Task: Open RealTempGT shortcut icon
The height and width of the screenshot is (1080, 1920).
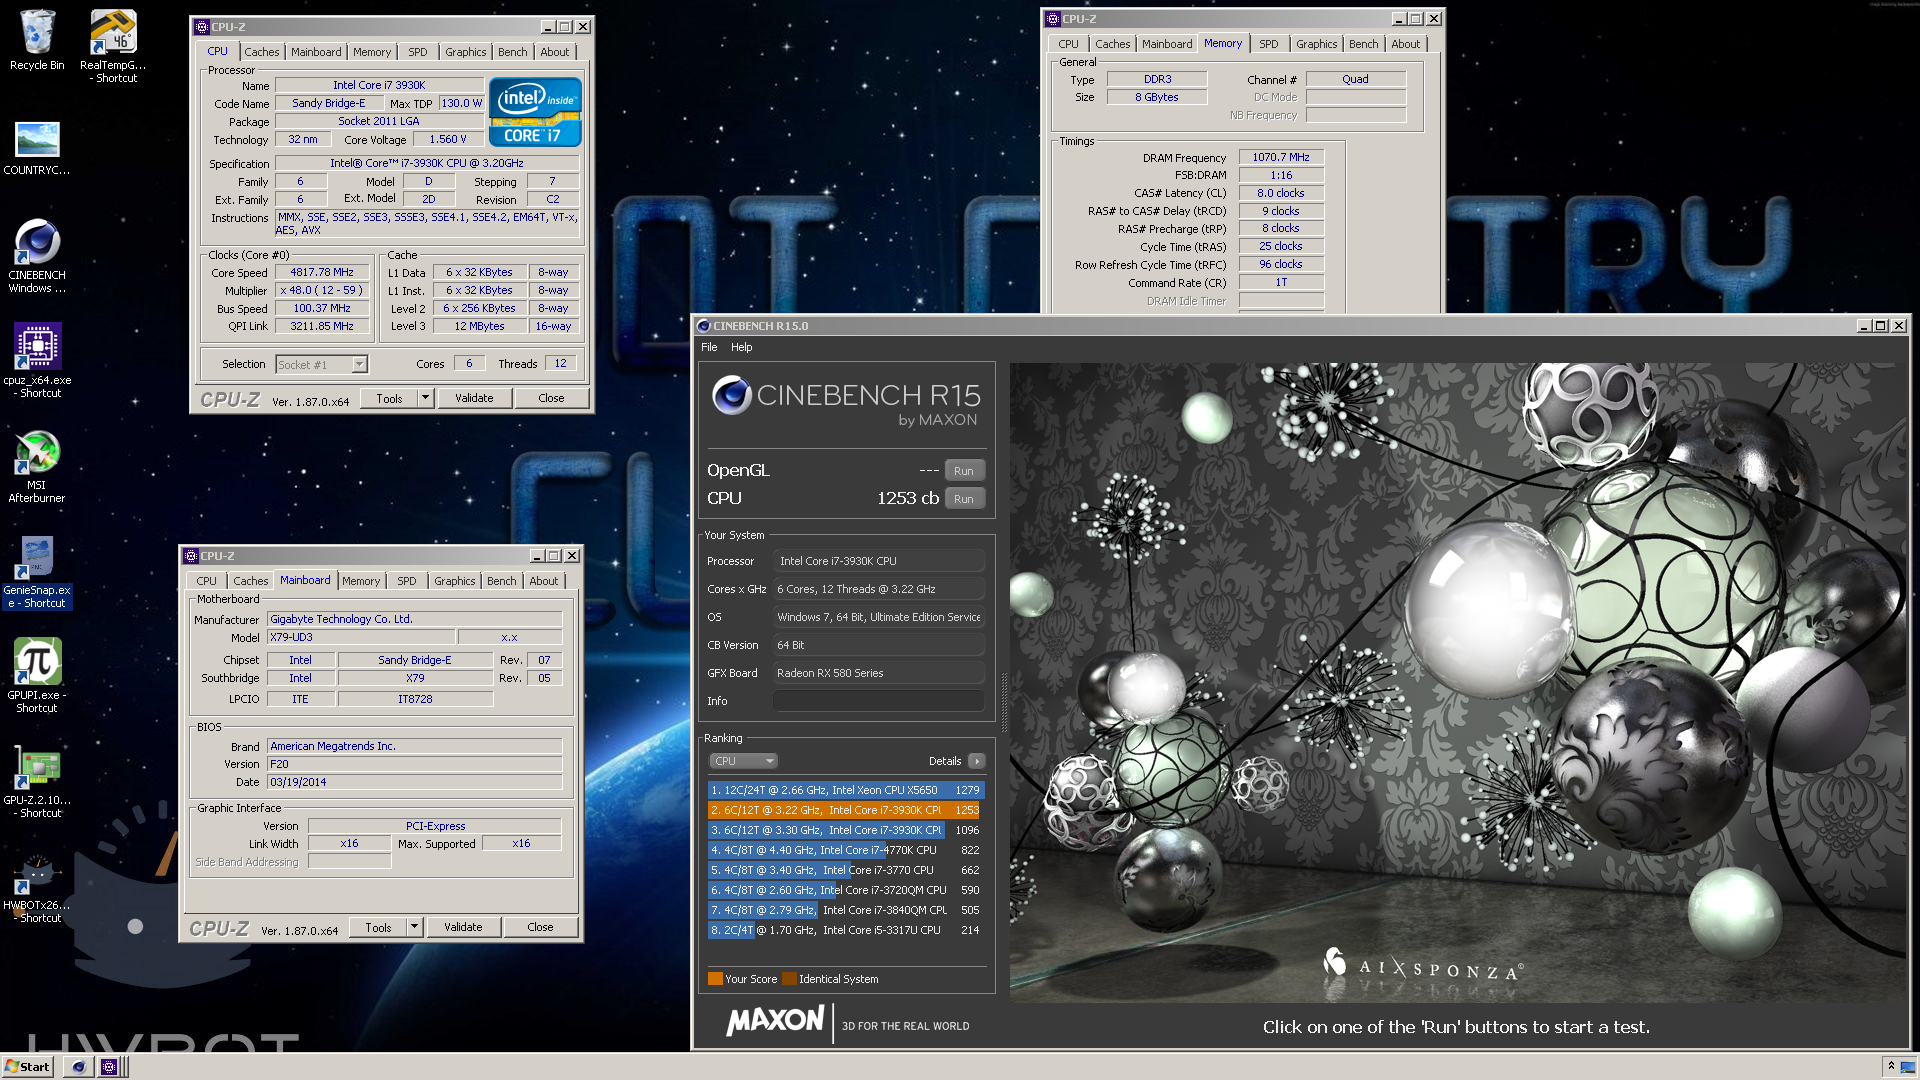Action: pos(113,45)
